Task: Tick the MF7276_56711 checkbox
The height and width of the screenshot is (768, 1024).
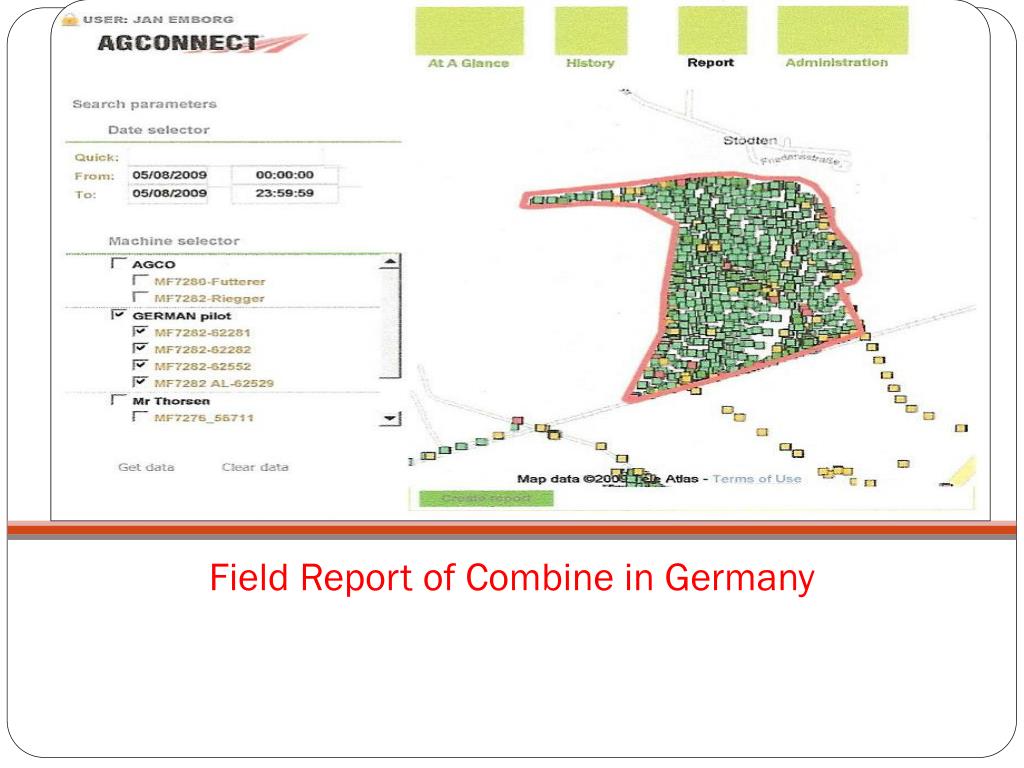Action: (x=139, y=417)
